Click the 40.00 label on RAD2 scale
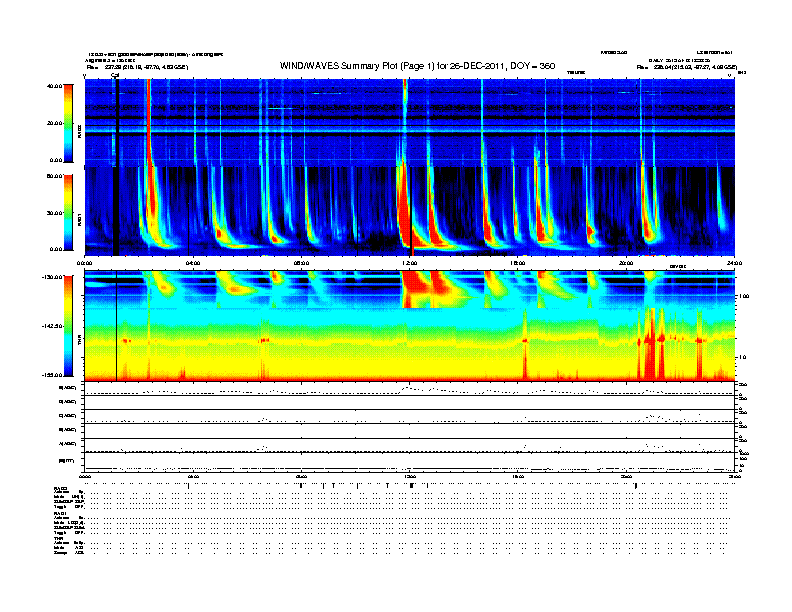 [x=54, y=86]
